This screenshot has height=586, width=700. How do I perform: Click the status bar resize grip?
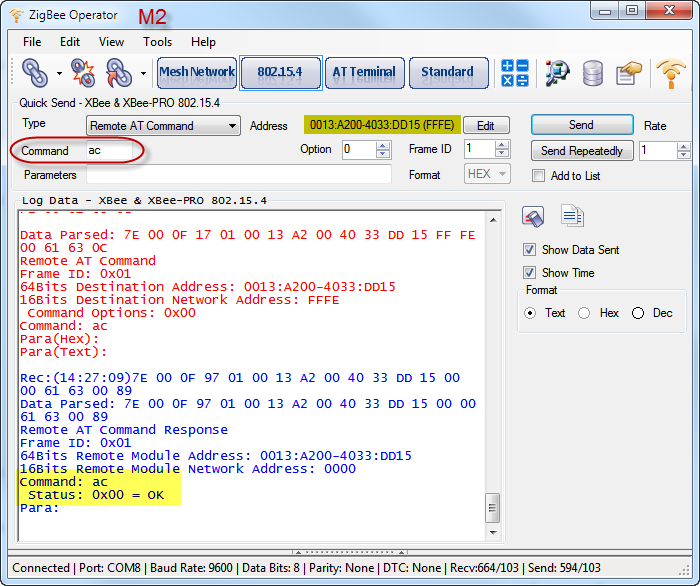click(x=685, y=571)
